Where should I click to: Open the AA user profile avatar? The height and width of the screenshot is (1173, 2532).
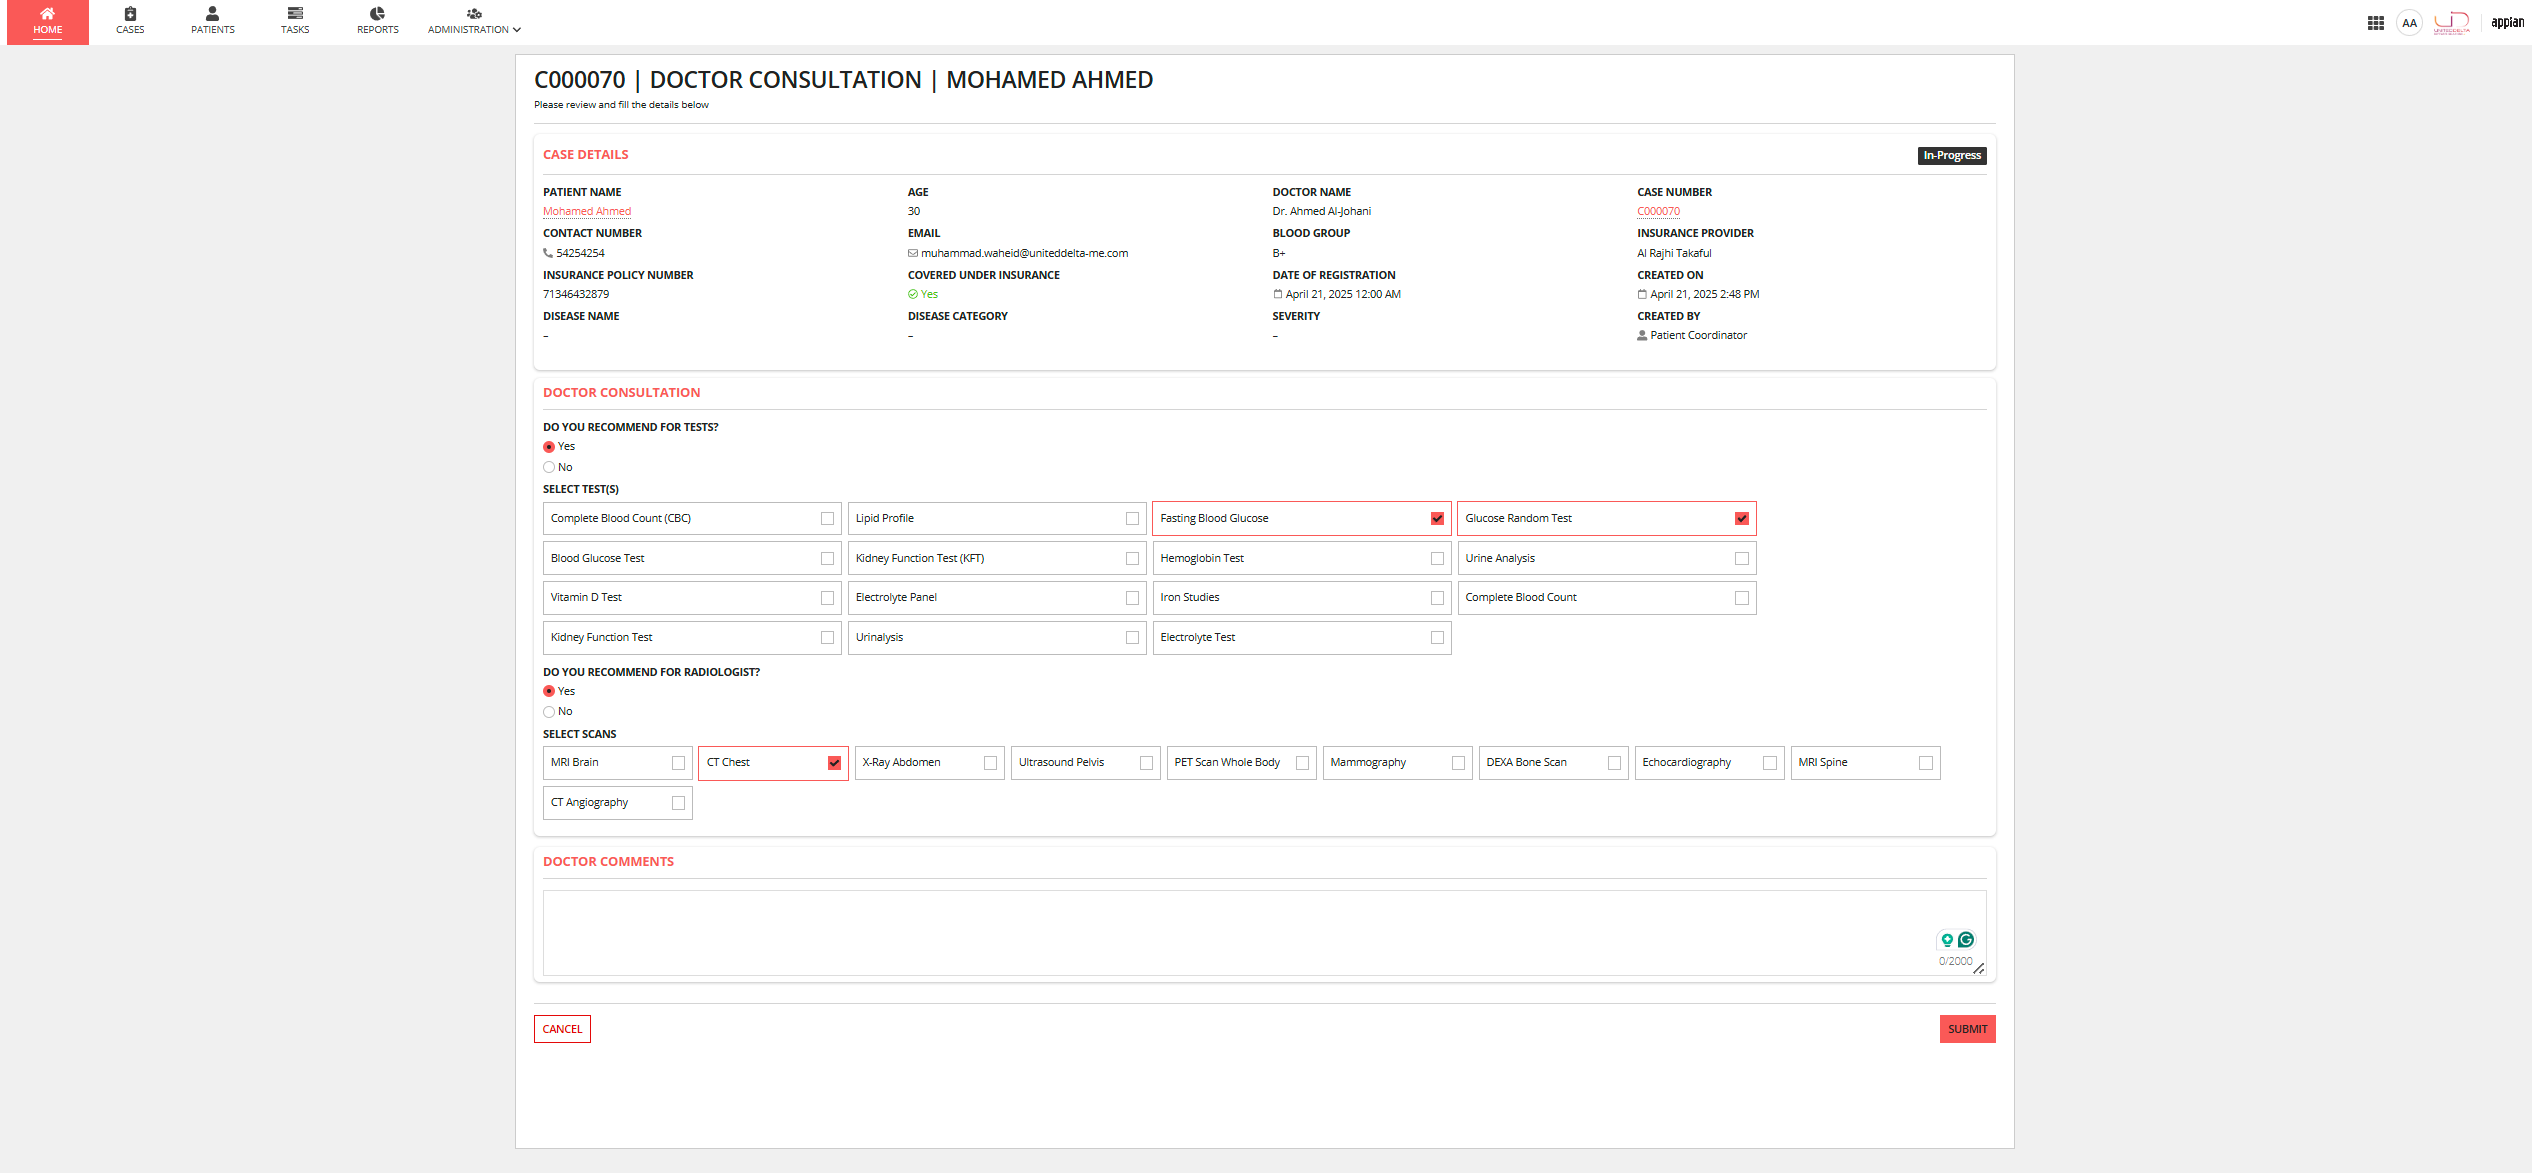[2410, 23]
